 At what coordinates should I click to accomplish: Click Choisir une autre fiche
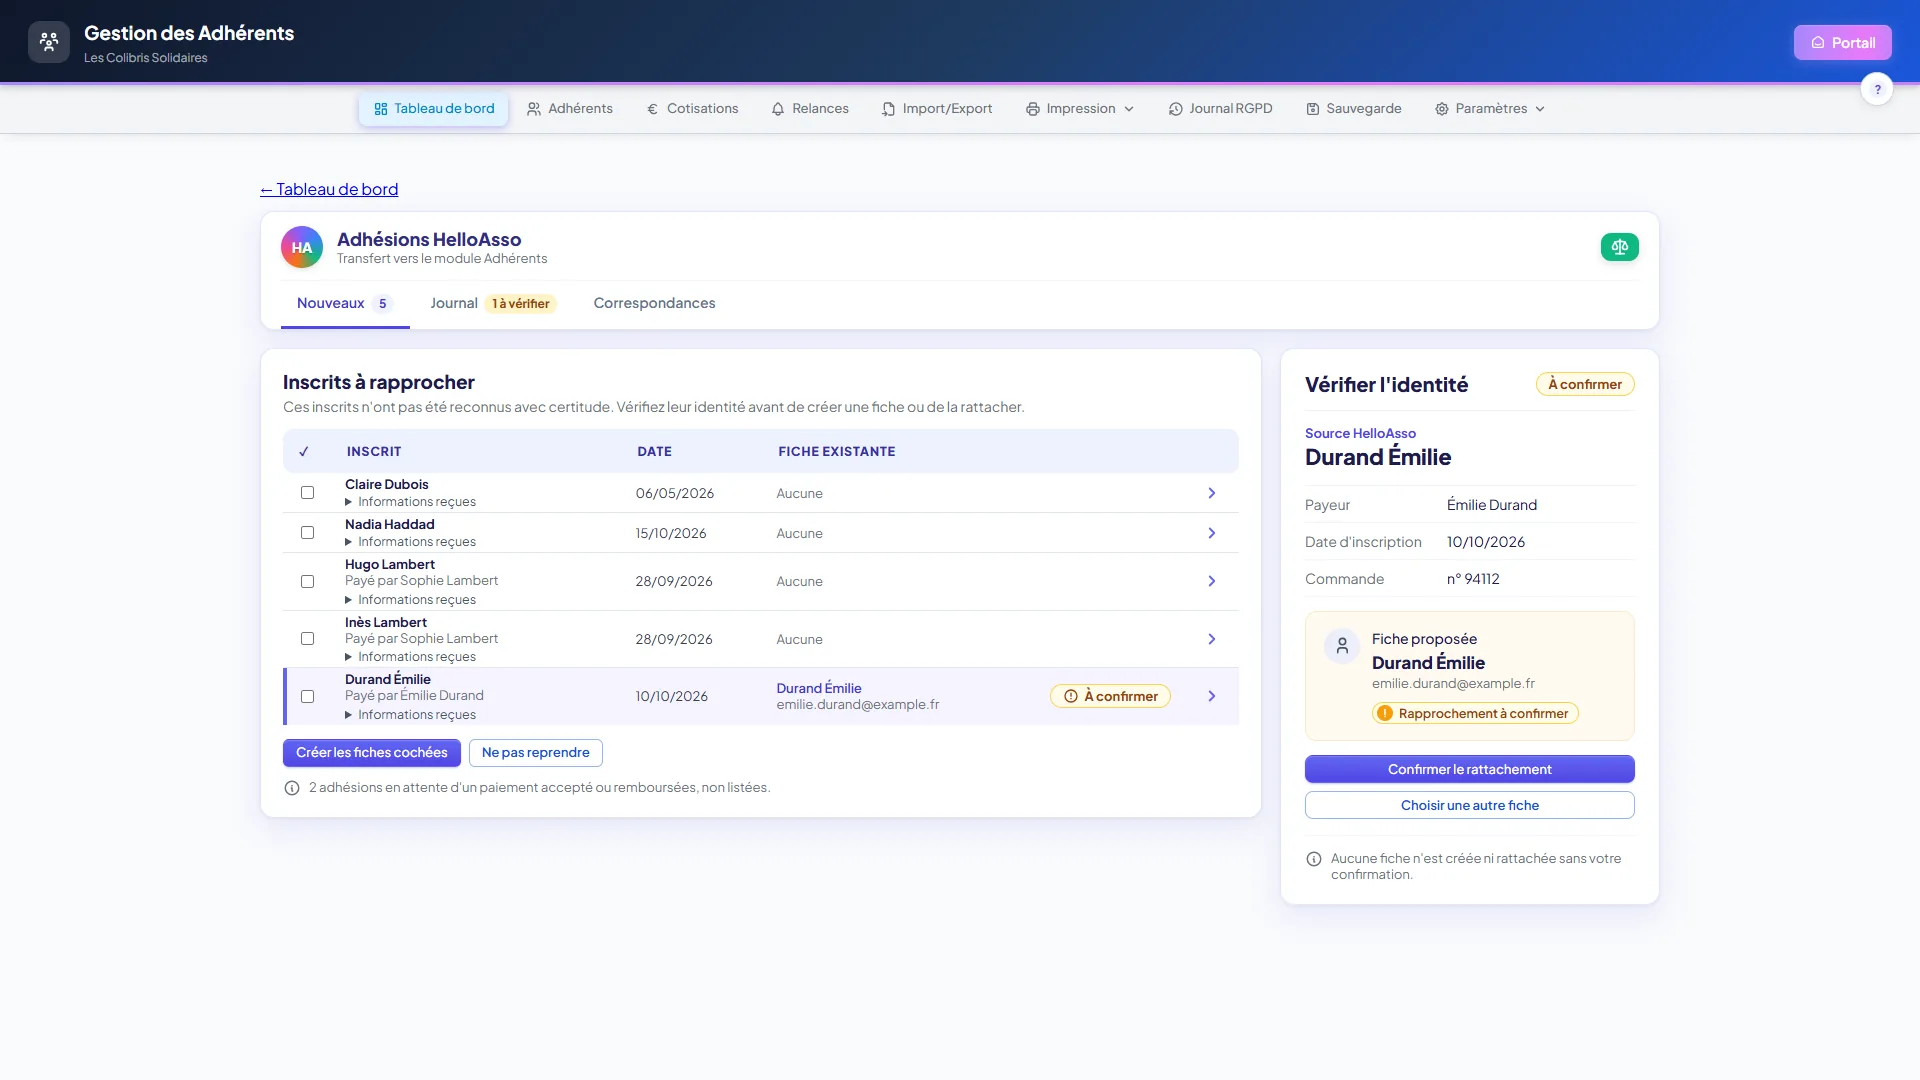point(1469,805)
